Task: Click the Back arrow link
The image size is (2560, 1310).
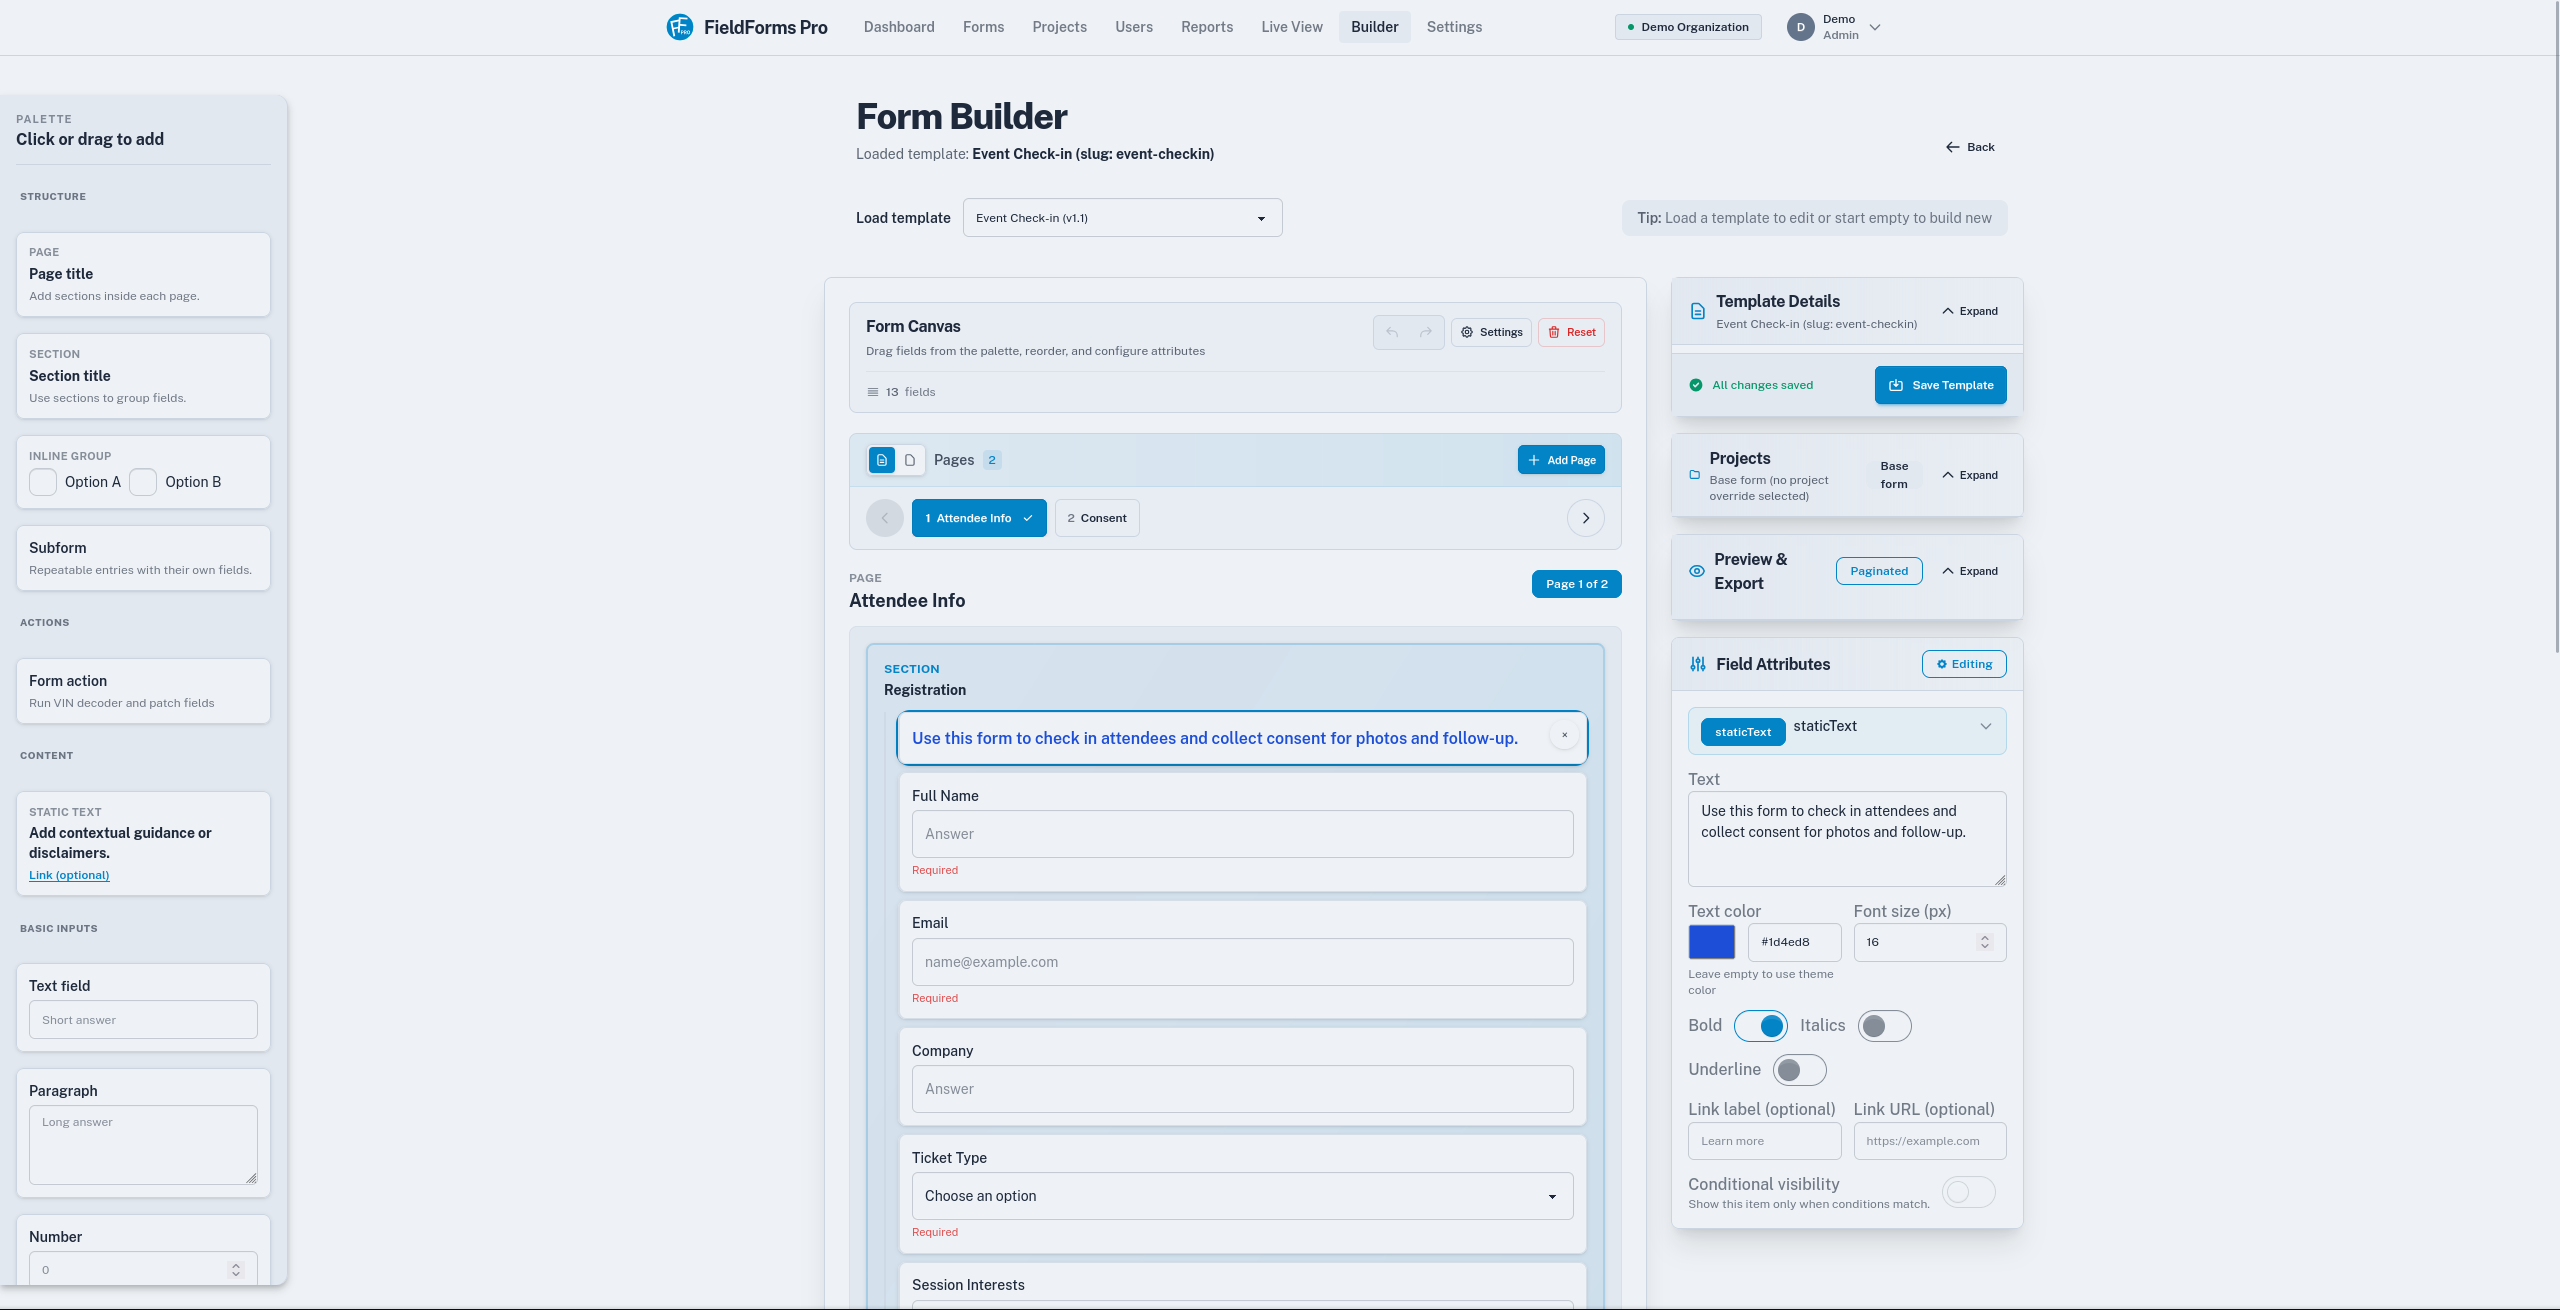Action: click(1970, 147)
